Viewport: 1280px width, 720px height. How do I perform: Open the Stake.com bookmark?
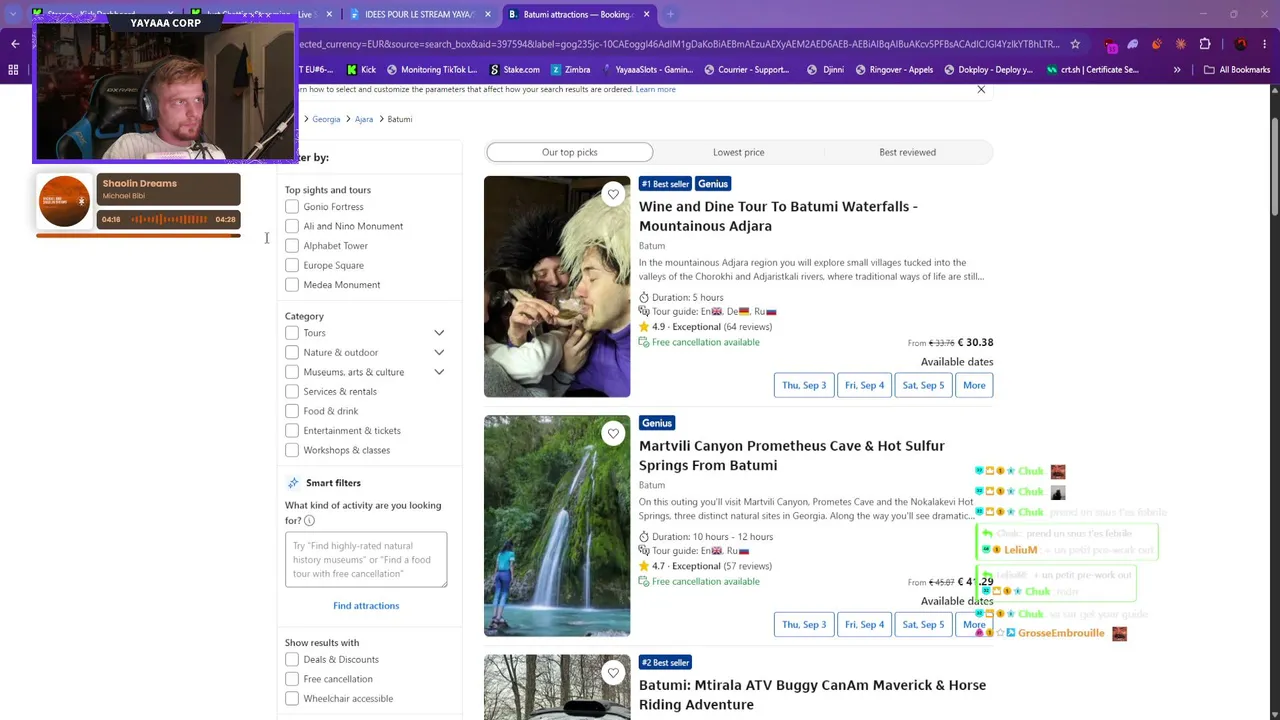514,70
